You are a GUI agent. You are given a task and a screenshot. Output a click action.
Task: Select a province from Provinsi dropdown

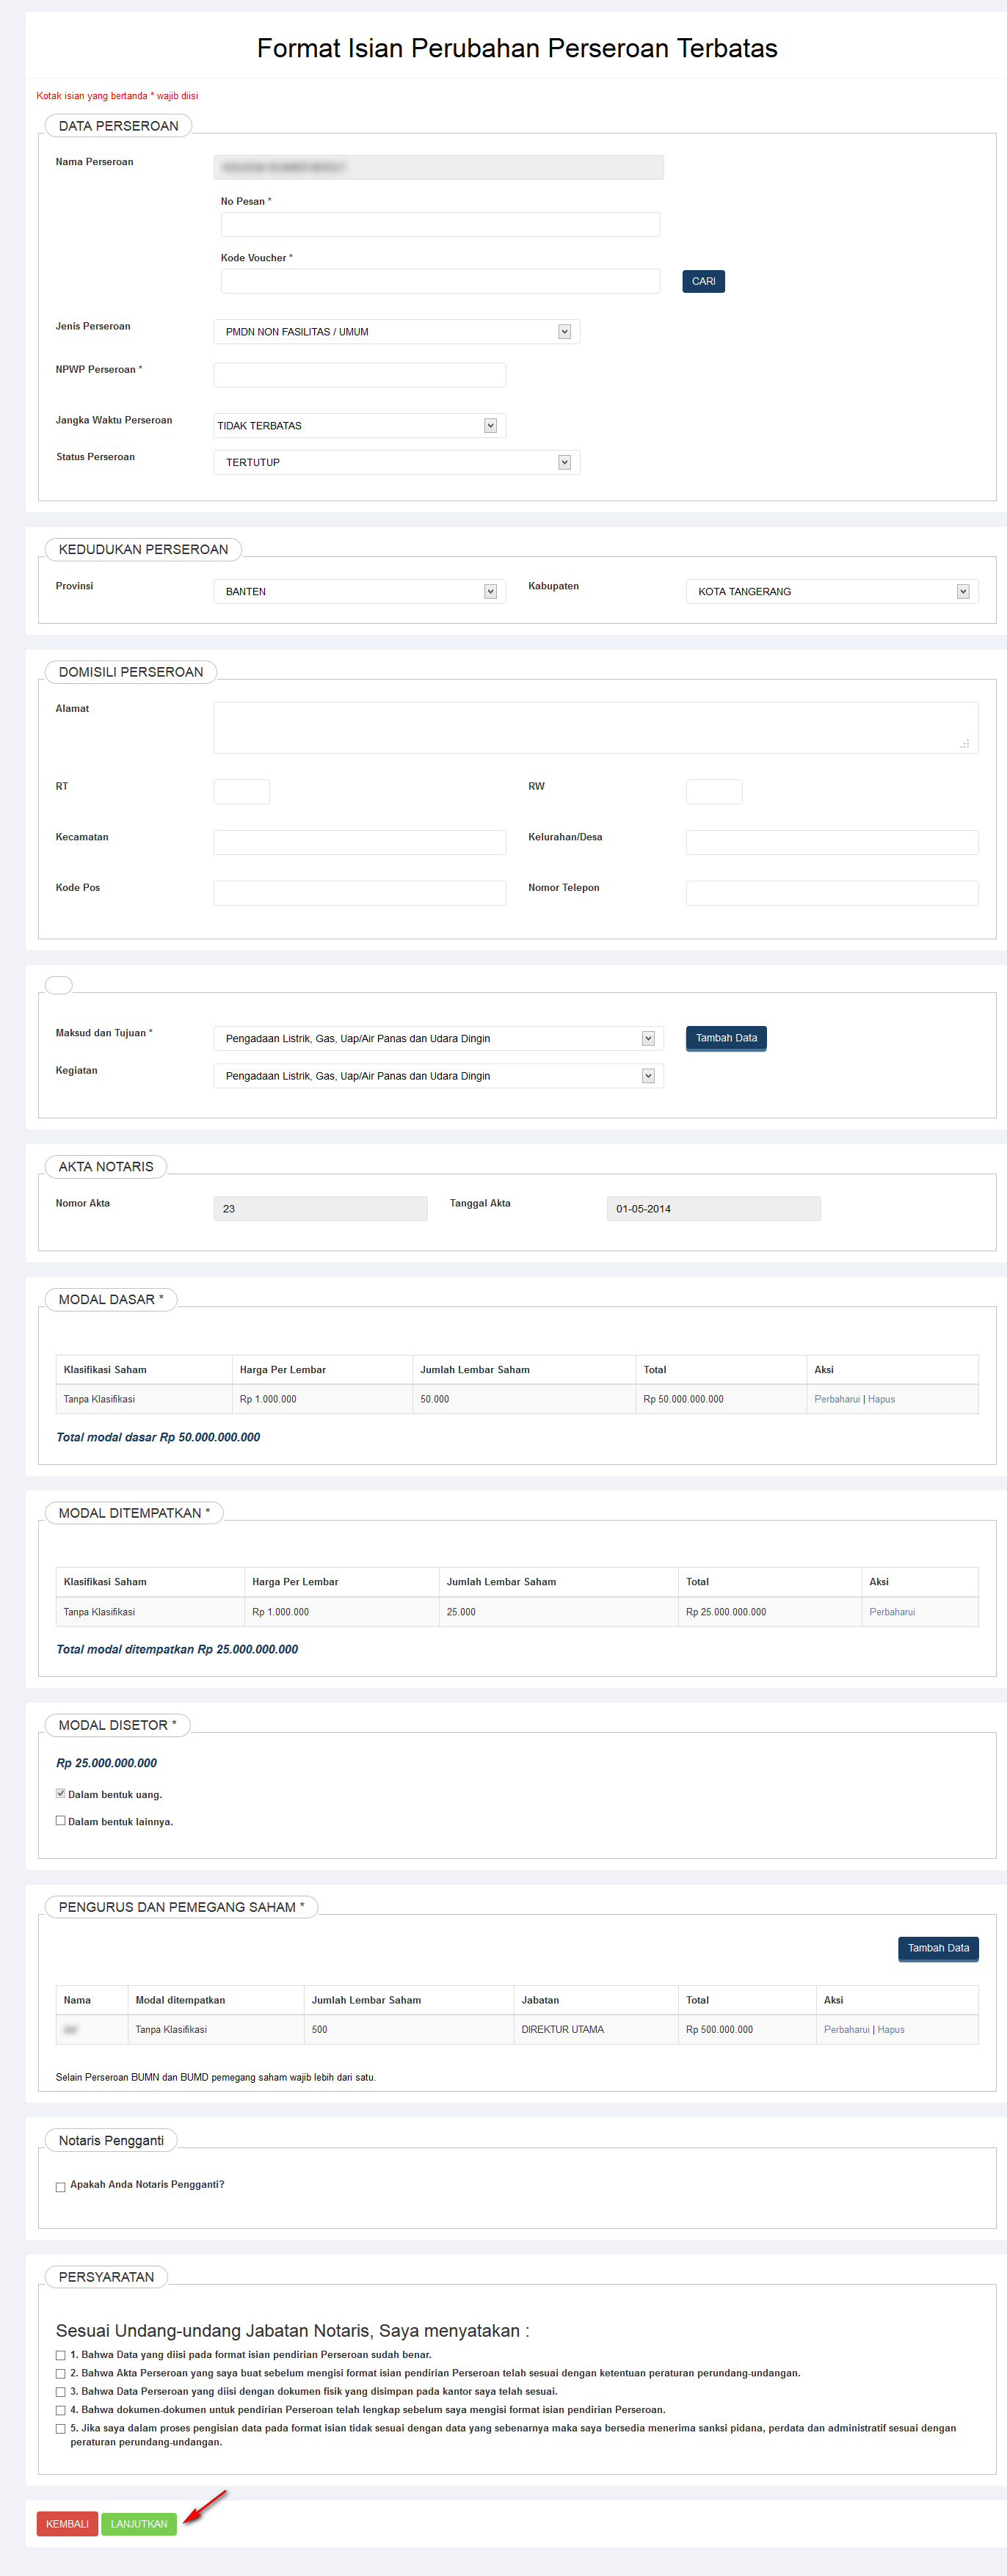pos(359,592)
